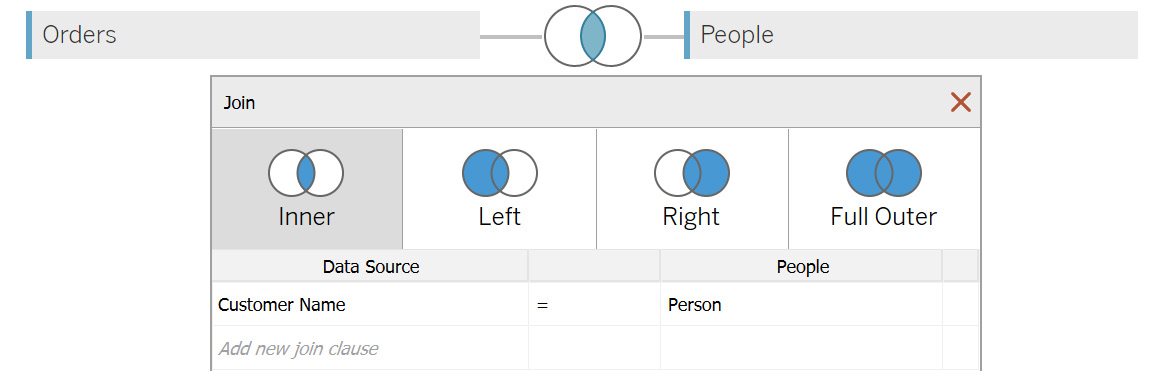Select the Inner join Venn diagram icon
1149x371 pixels.
306,173
